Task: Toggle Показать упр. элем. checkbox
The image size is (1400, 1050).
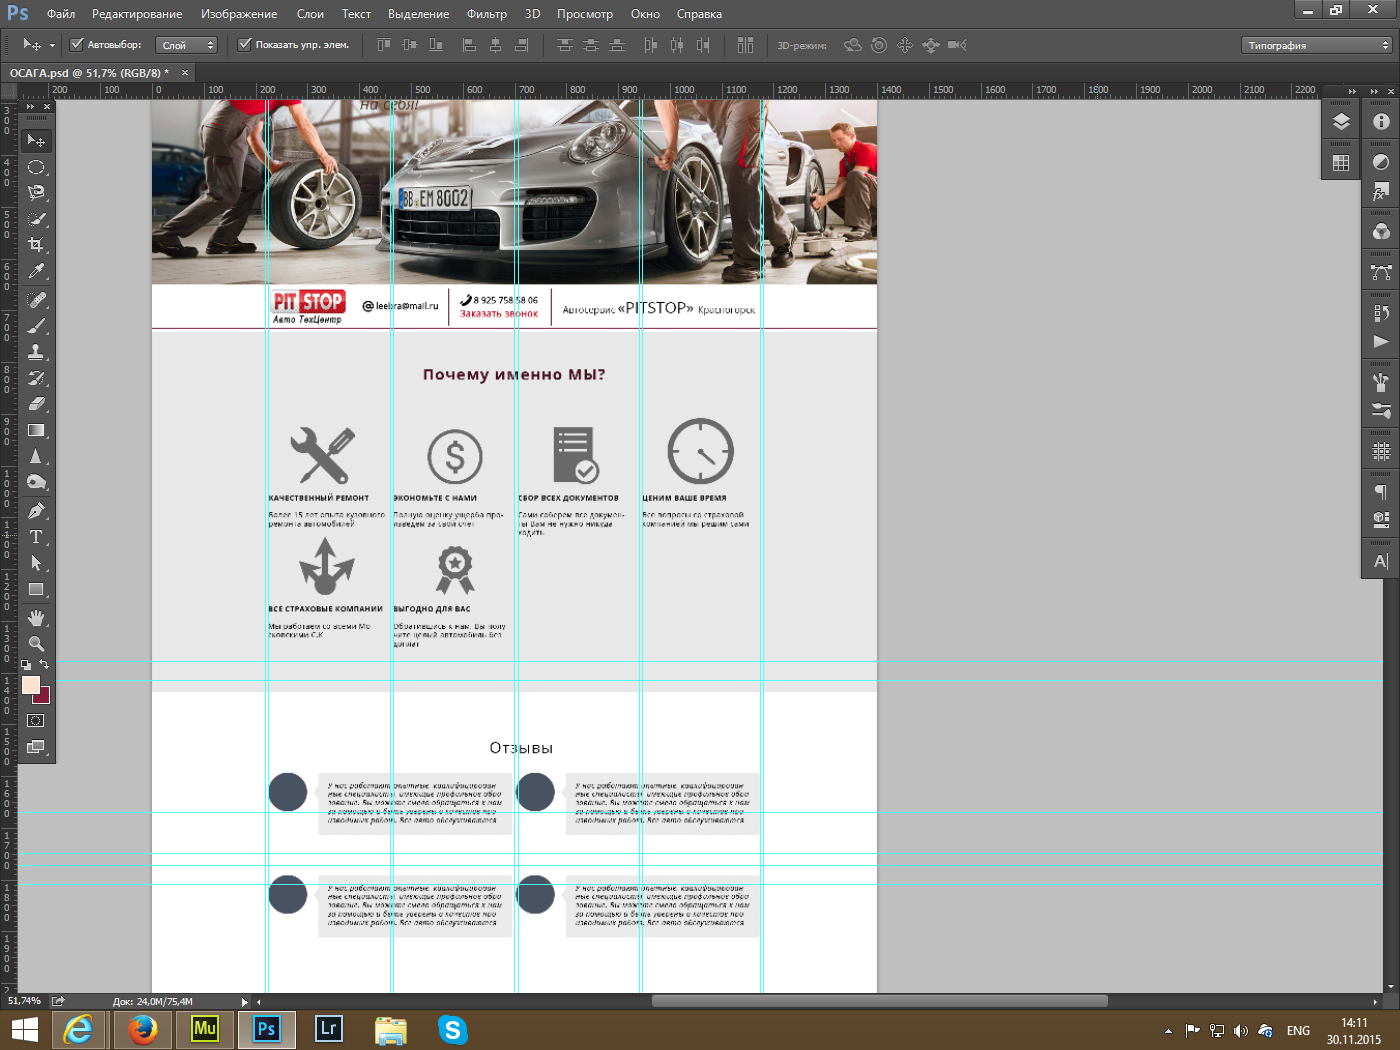Action: 244,45
